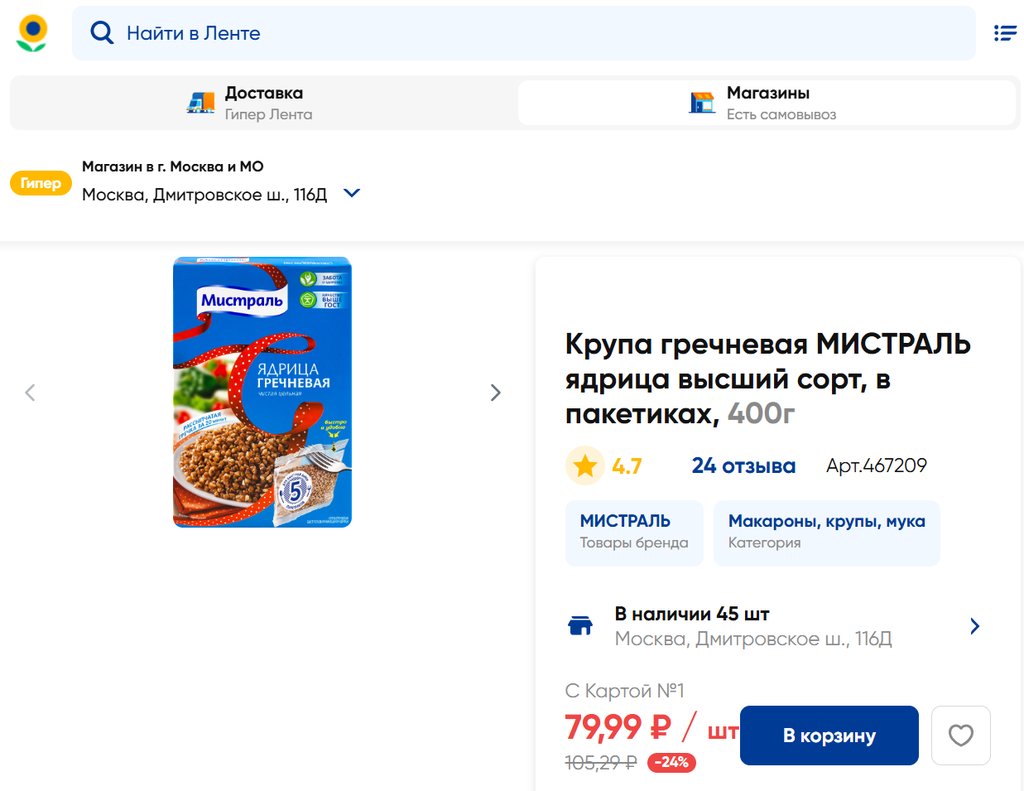This screenshot has width=1024, height=791.
Task: Show the previous product image
Action: [x=30, y=393]
